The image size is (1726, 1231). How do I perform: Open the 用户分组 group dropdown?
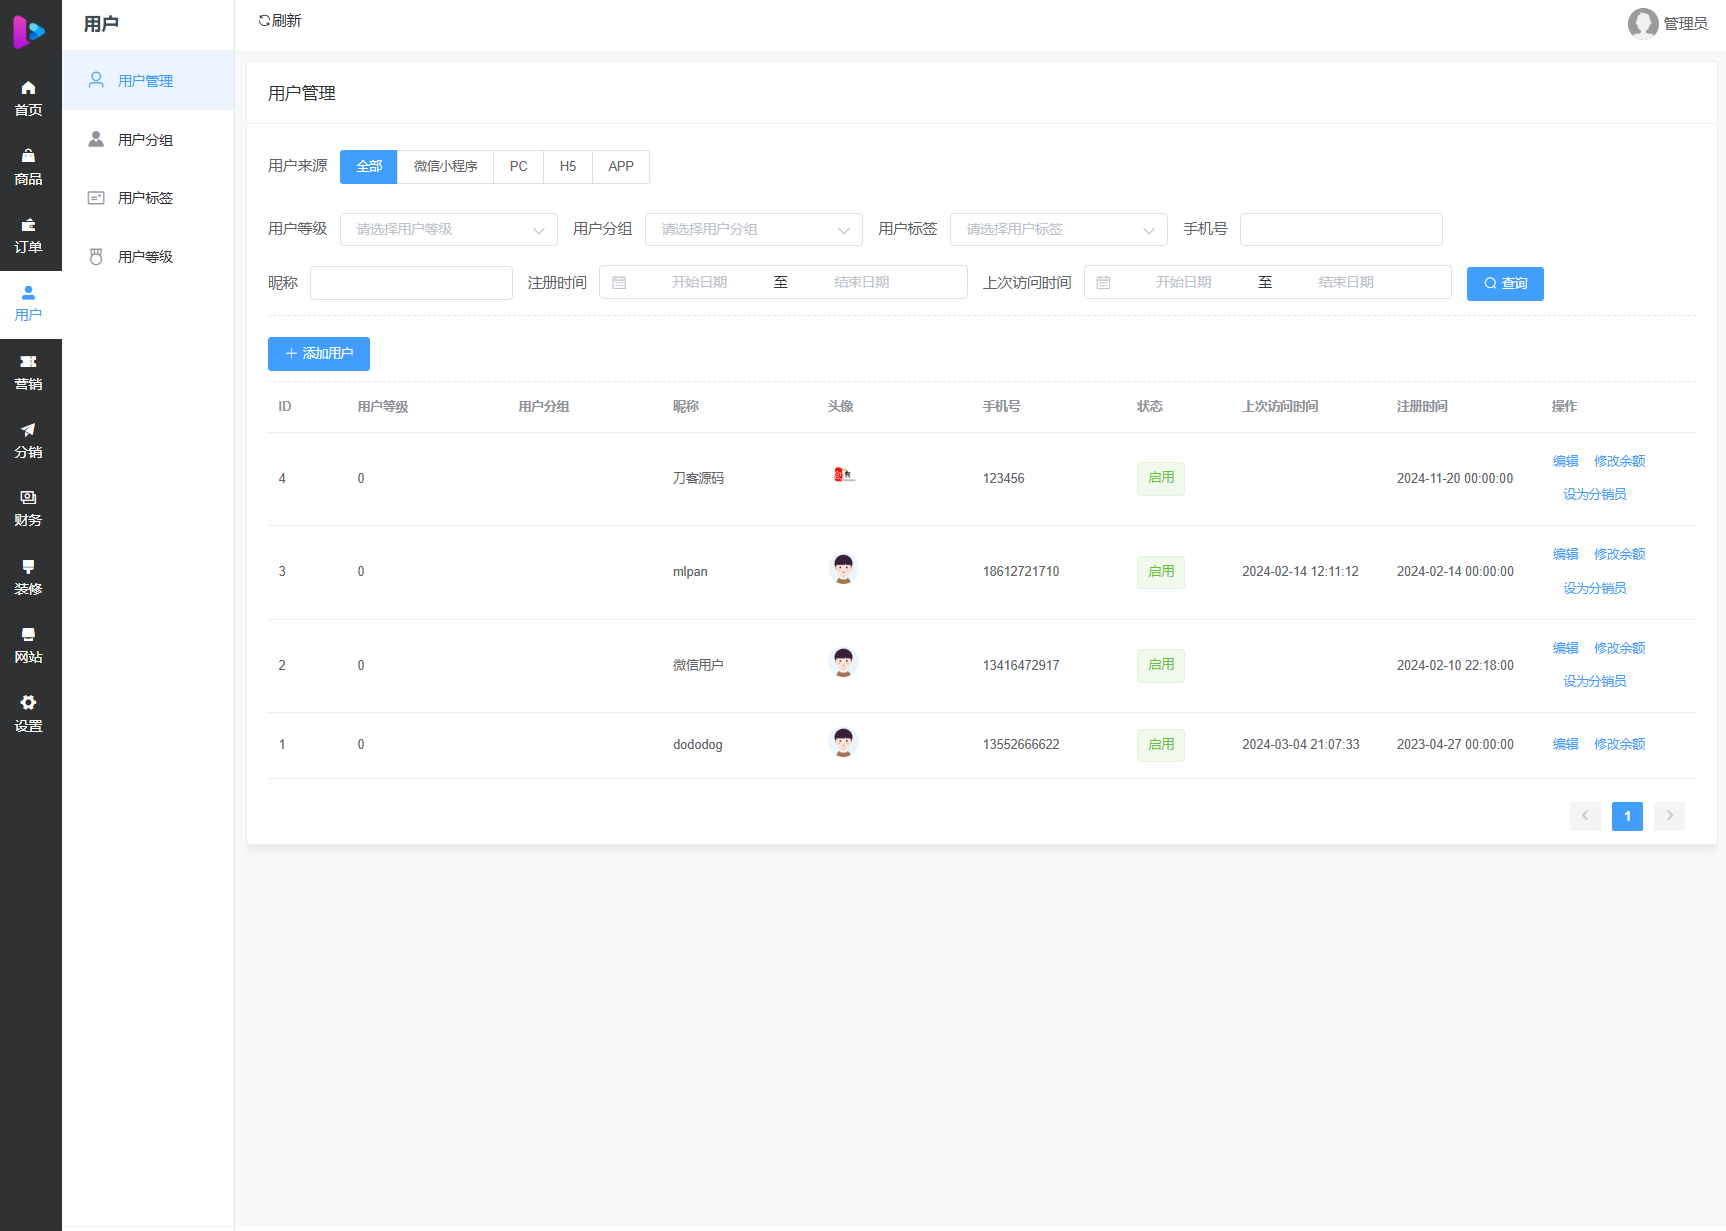click(x=753, y=230)
